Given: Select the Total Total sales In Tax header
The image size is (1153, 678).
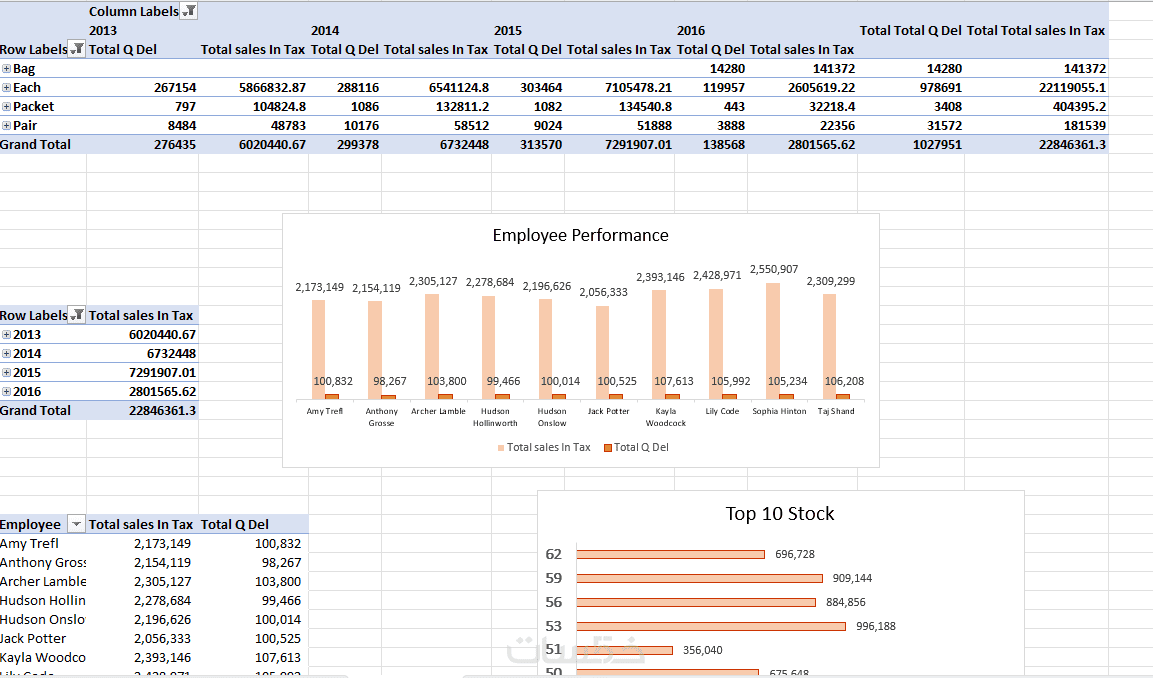Looking at the screenshot, I should (x=1036, y=30).
